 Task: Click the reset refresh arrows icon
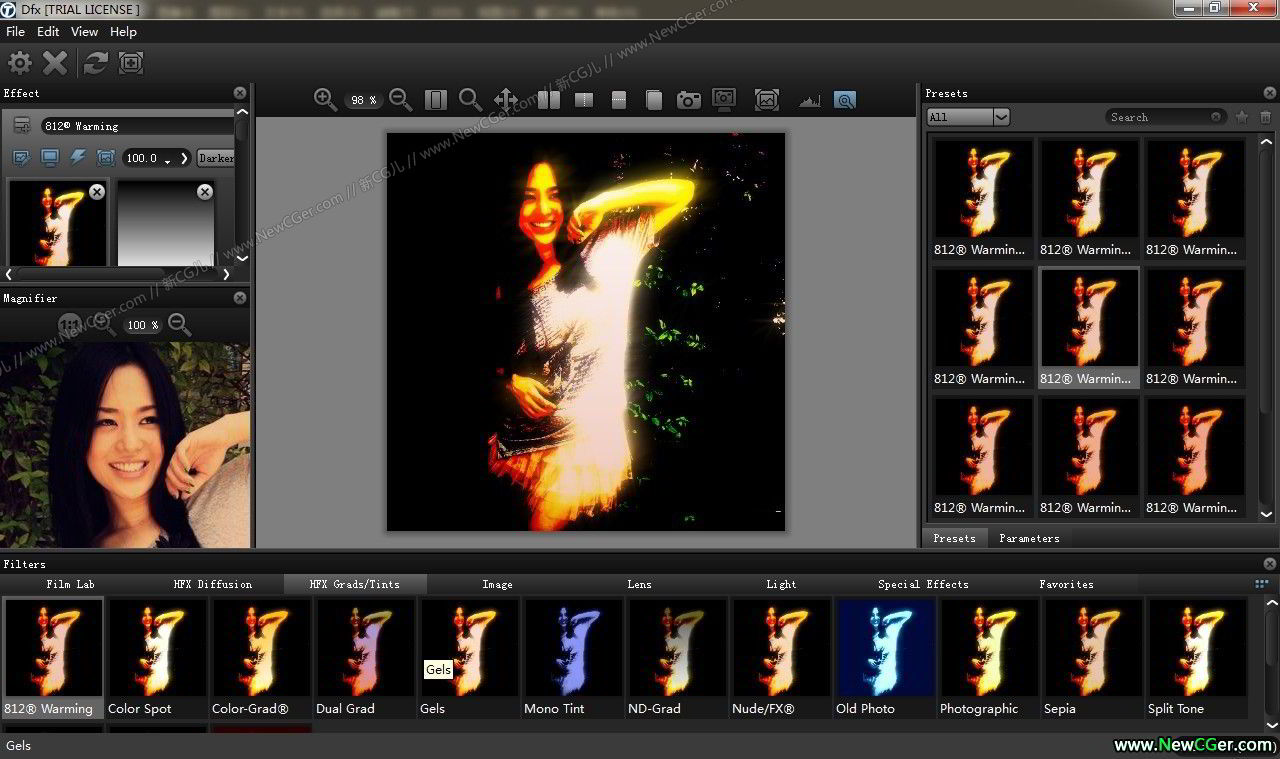tap(95, 64)
